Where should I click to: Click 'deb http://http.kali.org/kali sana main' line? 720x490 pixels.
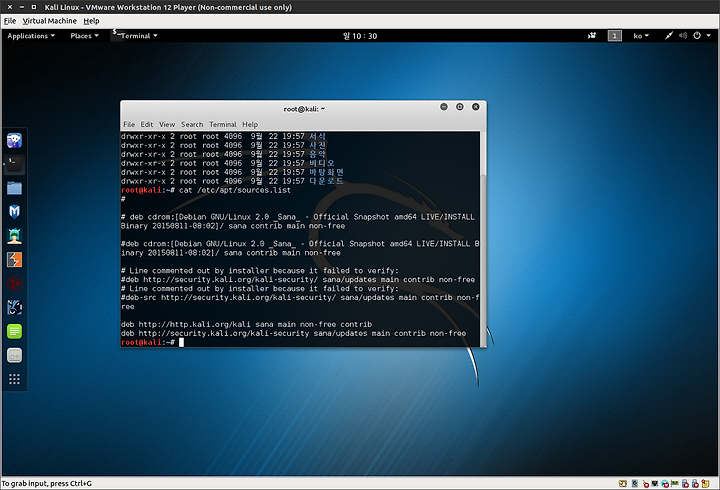pyautogui.click(x=247, y=324)
